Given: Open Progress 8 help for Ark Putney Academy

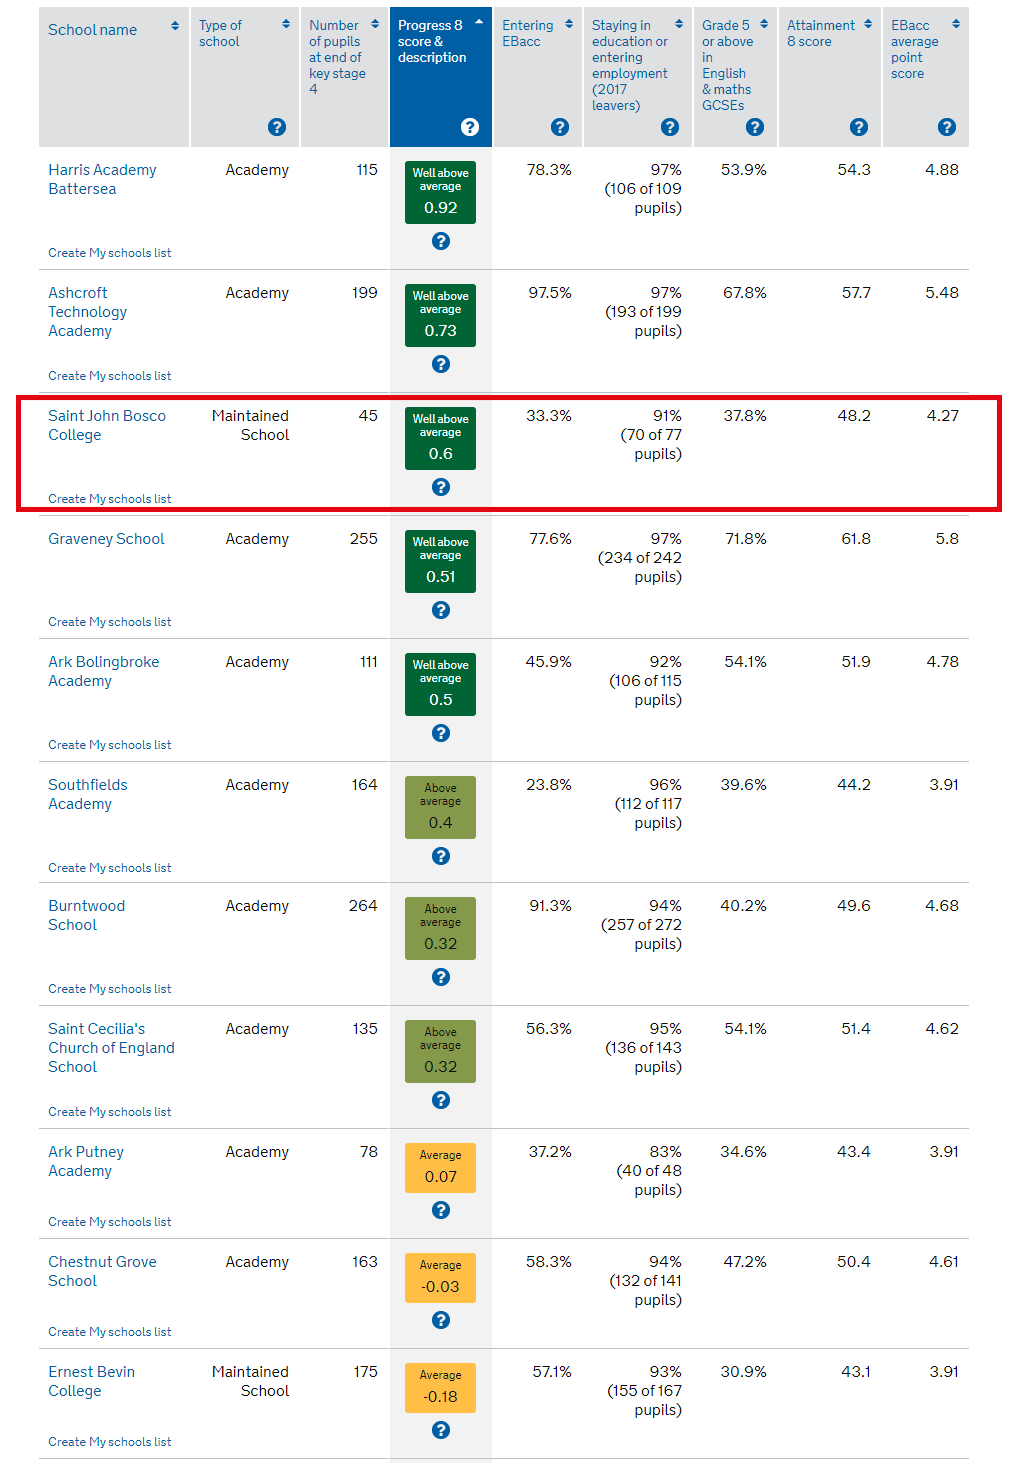Looking at the screenshot, I should coord(441,1210).
